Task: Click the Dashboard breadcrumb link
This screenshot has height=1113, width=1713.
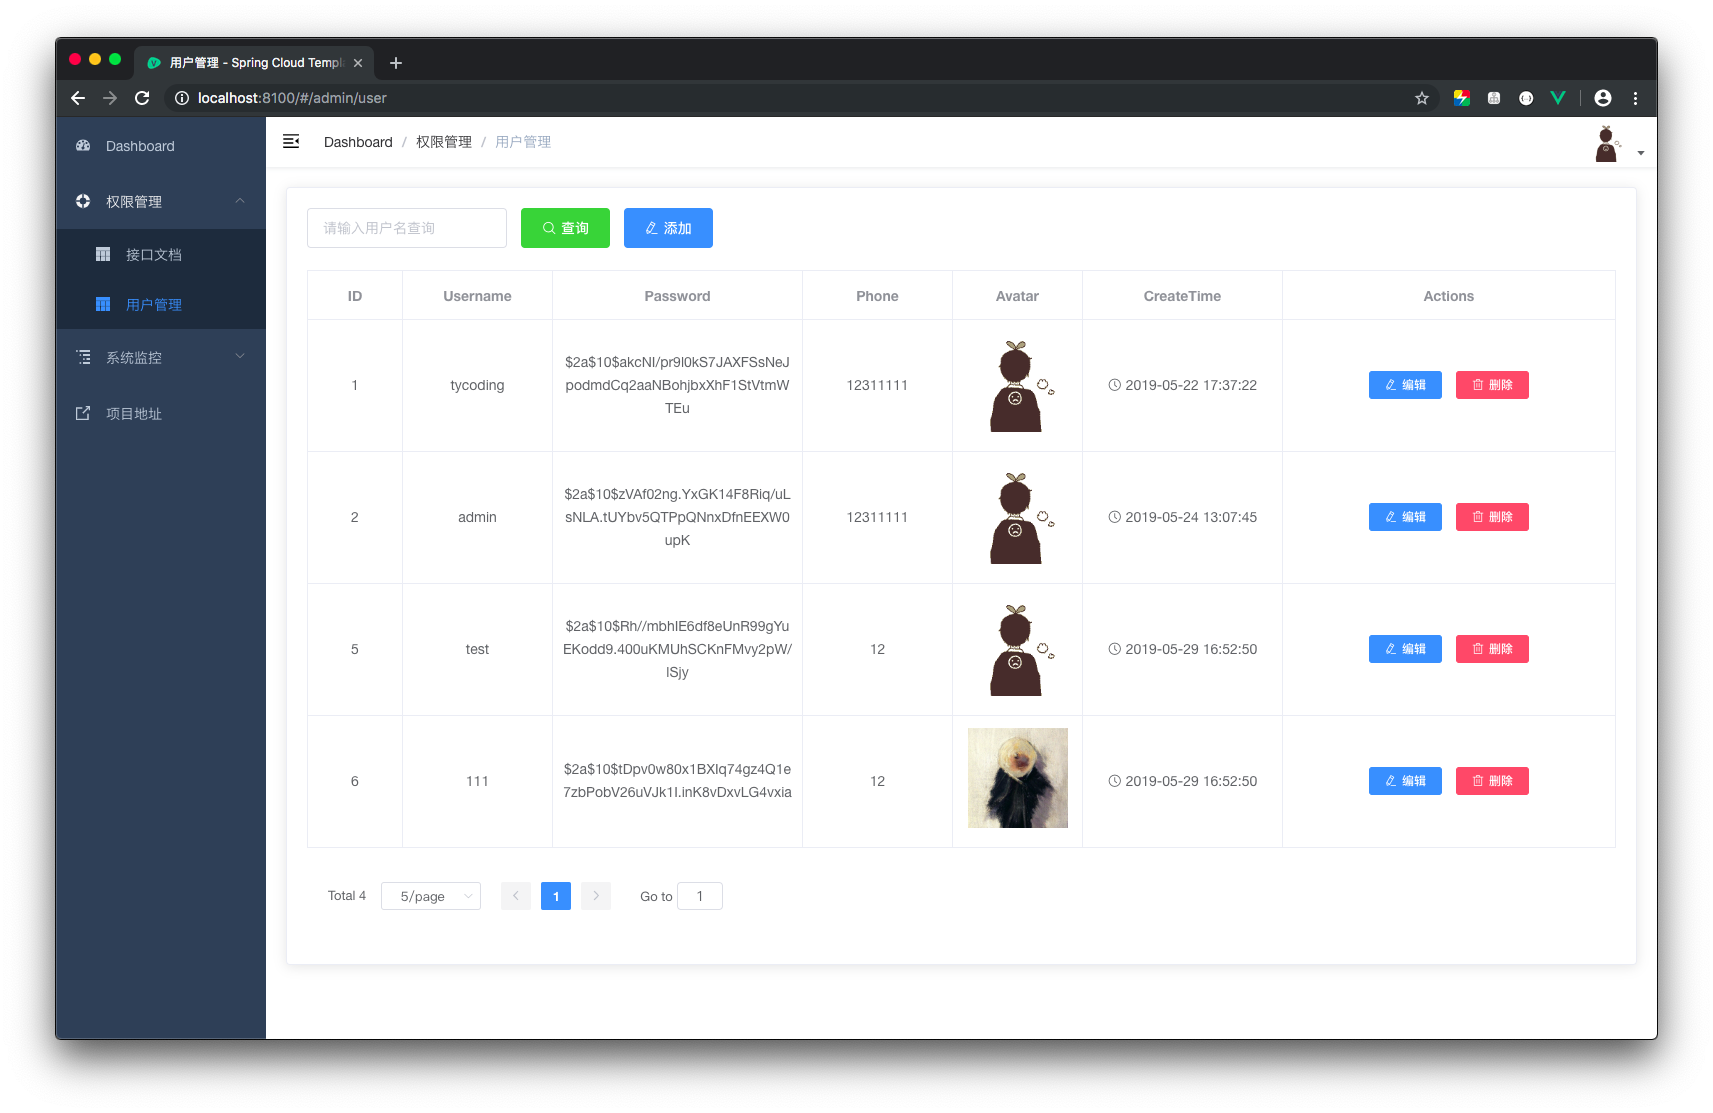Action: tap(358, 142)
